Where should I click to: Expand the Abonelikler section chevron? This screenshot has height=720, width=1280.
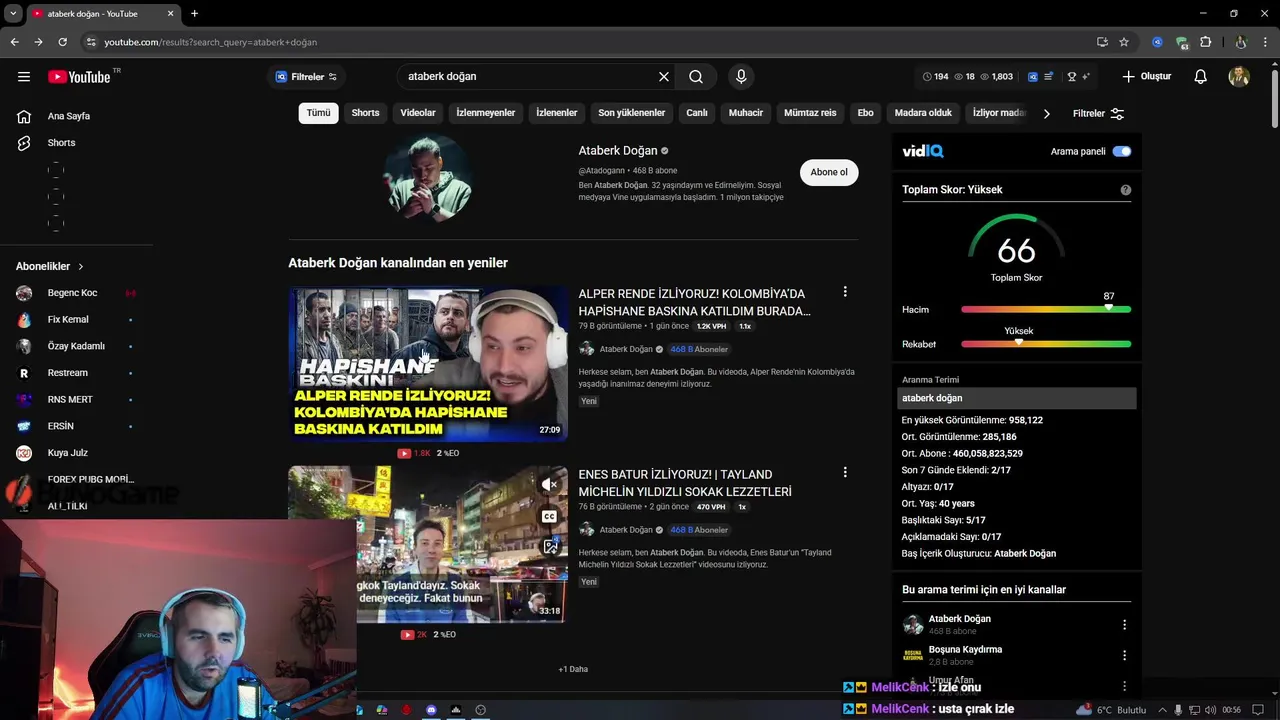point(81,267)
